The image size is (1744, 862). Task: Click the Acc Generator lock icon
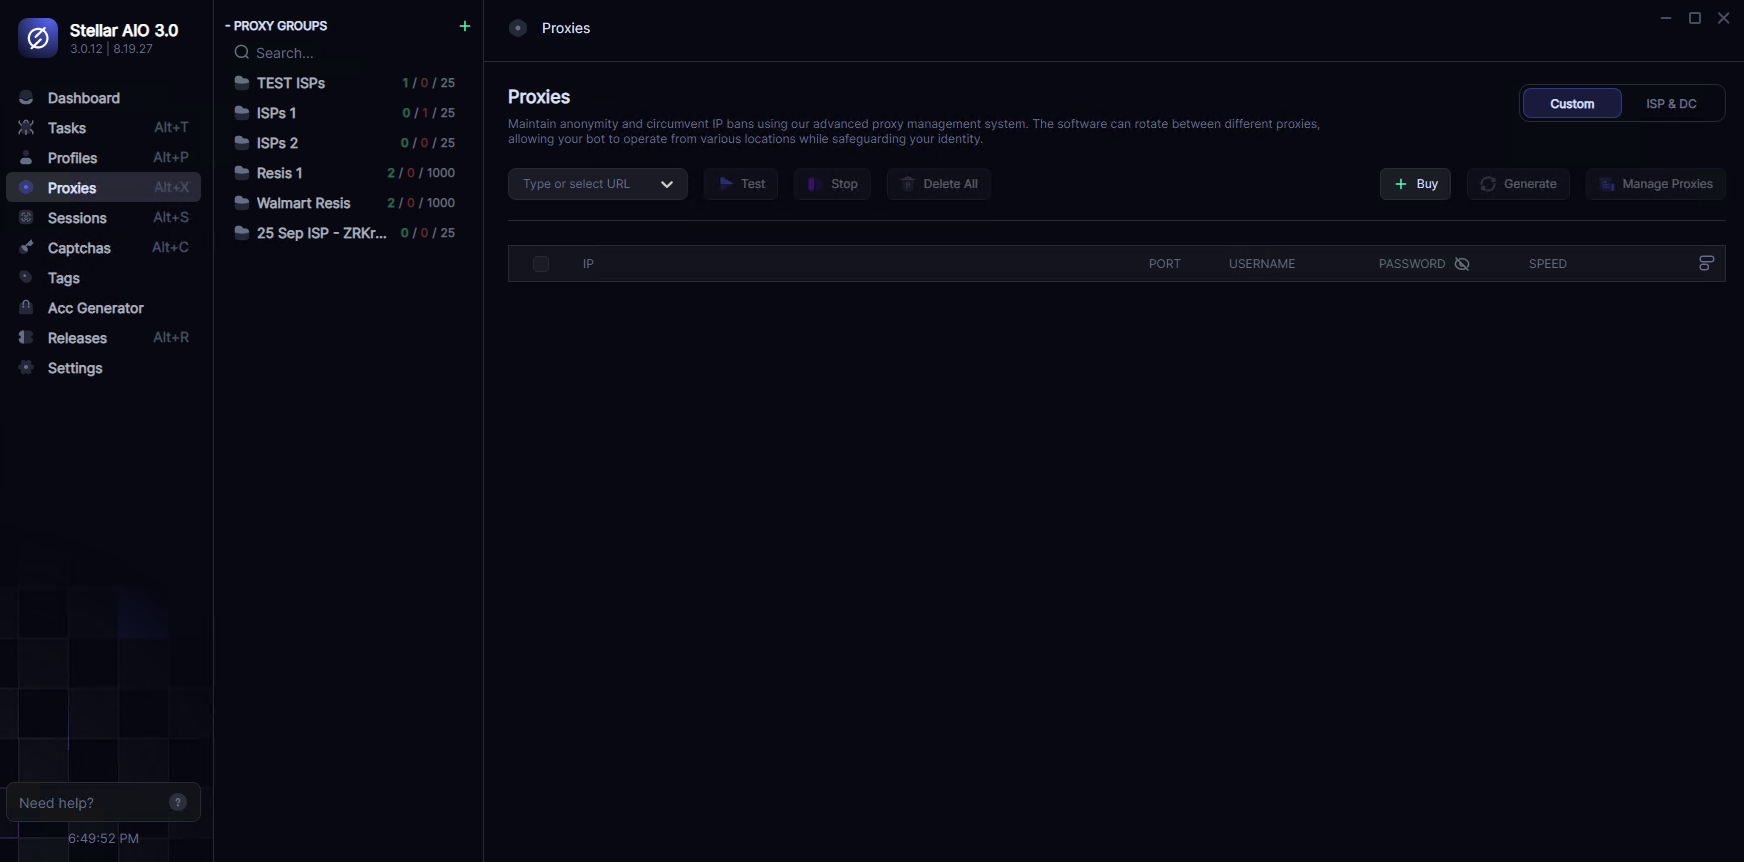27,308
